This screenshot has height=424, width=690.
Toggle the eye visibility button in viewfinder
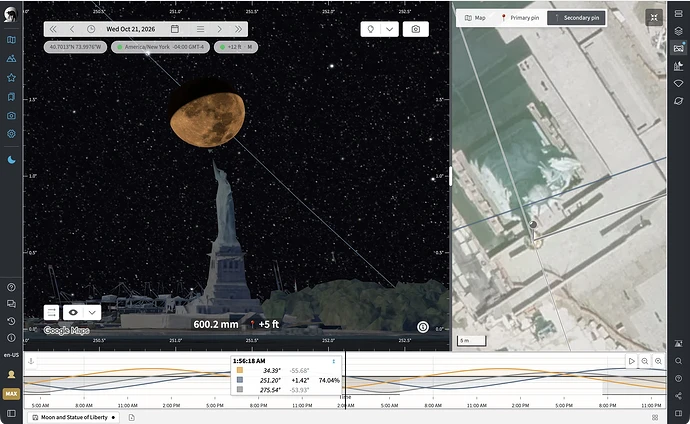73,312
